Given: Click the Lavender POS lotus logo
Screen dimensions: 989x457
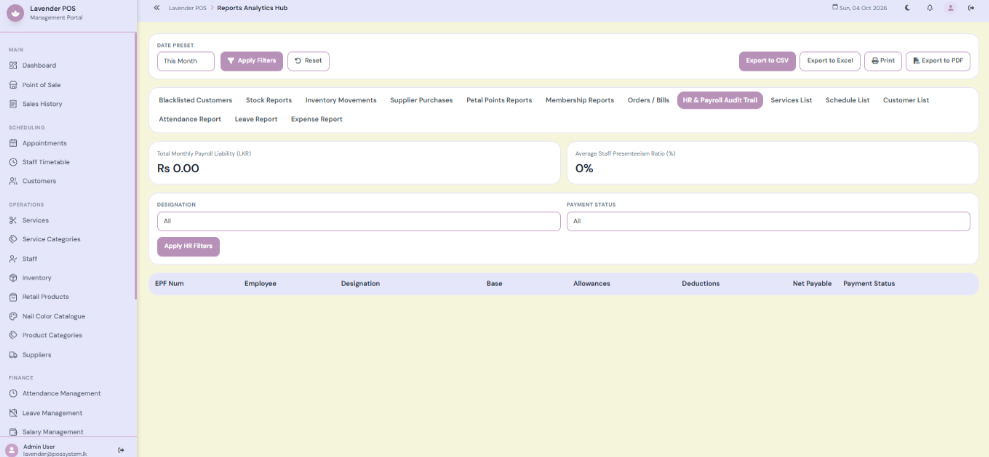Looking at the screenshot, I should (x=15, y=13).
